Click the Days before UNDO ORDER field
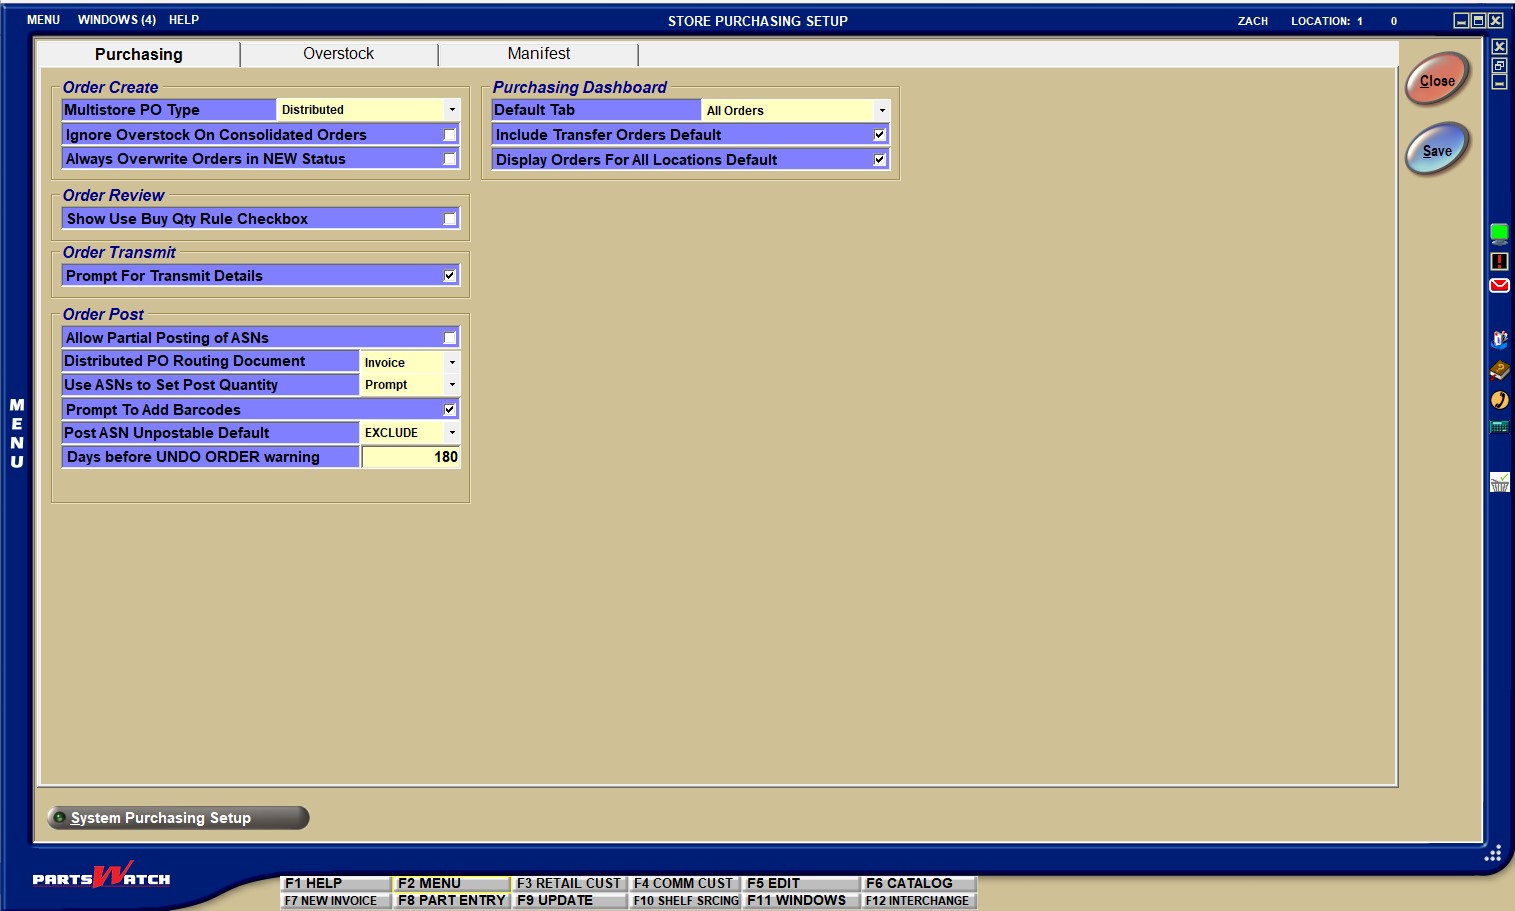This screenshot has width=1515, height=911. [x=410, y=457]
